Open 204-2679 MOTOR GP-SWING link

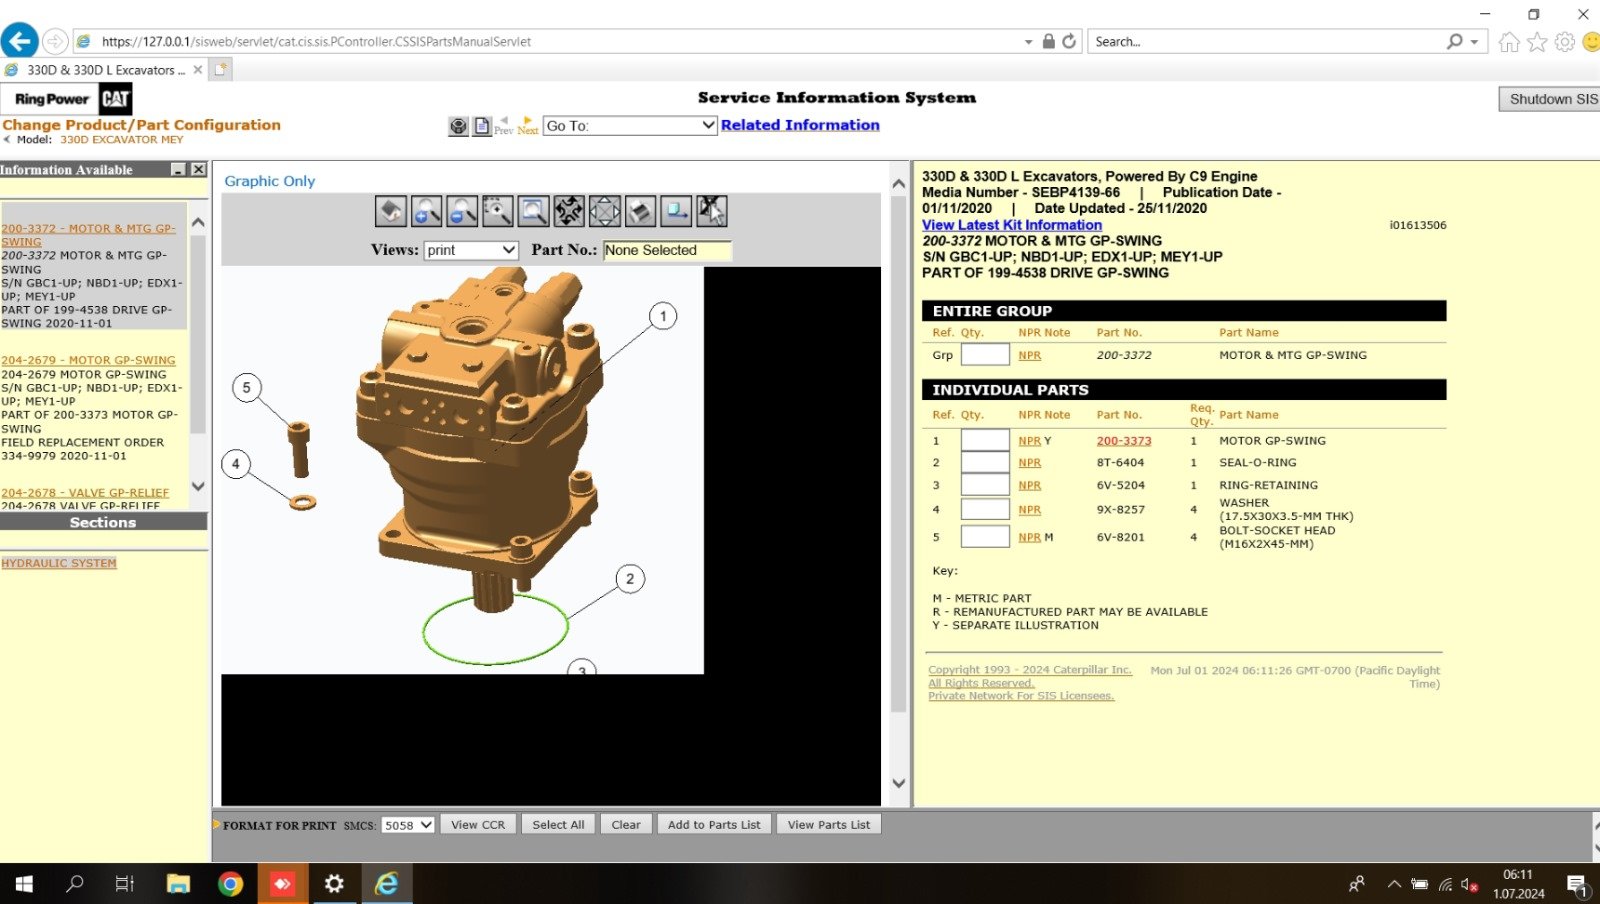(x=88, y=360)
